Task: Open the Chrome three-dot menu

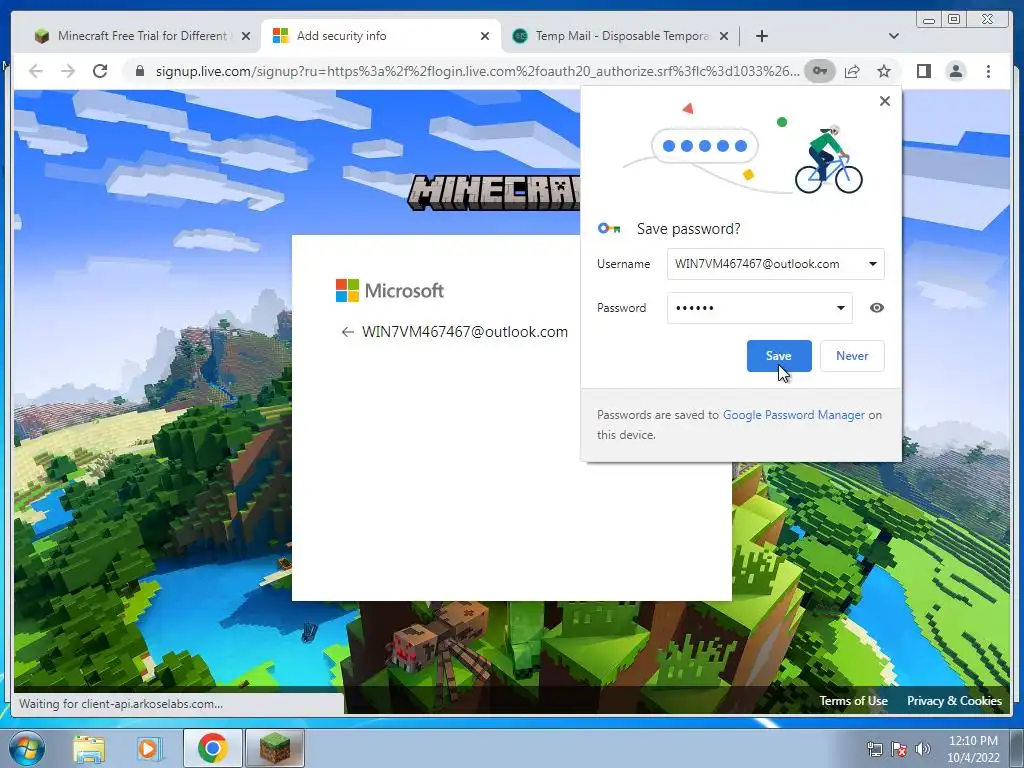Action: point(988,71)
